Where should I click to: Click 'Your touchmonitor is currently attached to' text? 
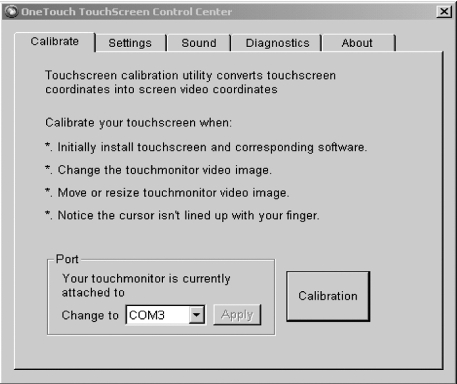(146, 285)
